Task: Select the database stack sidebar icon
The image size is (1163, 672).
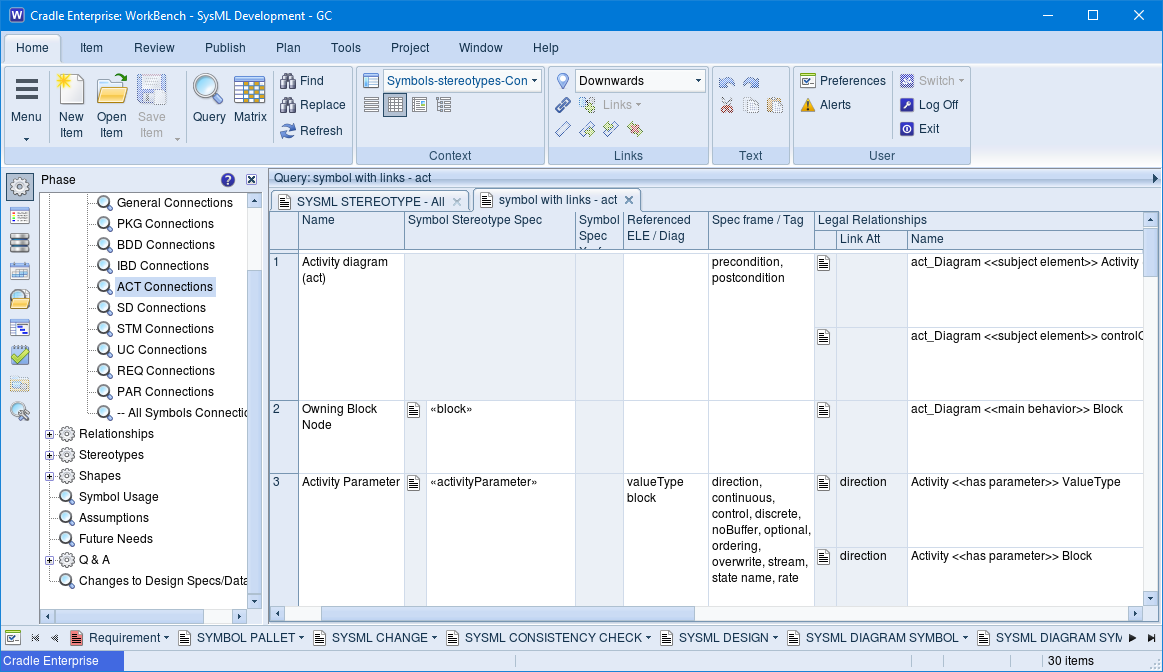Action: [20, 243]
